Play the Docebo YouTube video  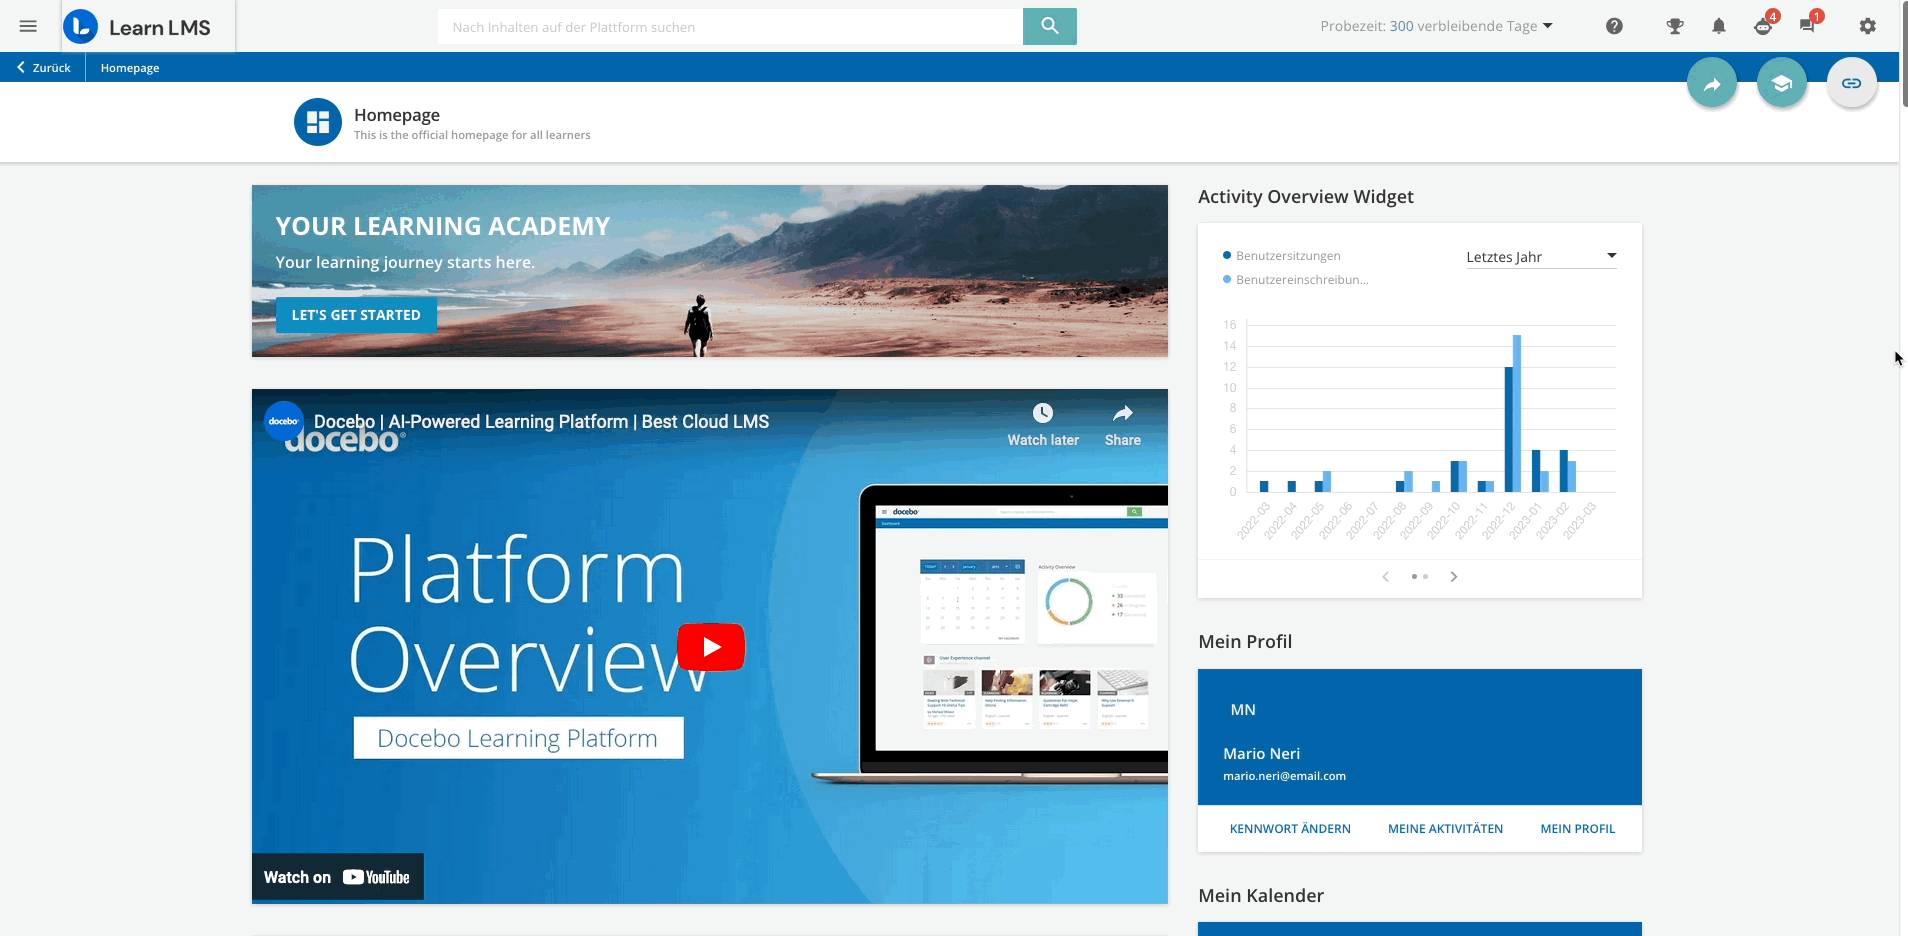[711, 647]
